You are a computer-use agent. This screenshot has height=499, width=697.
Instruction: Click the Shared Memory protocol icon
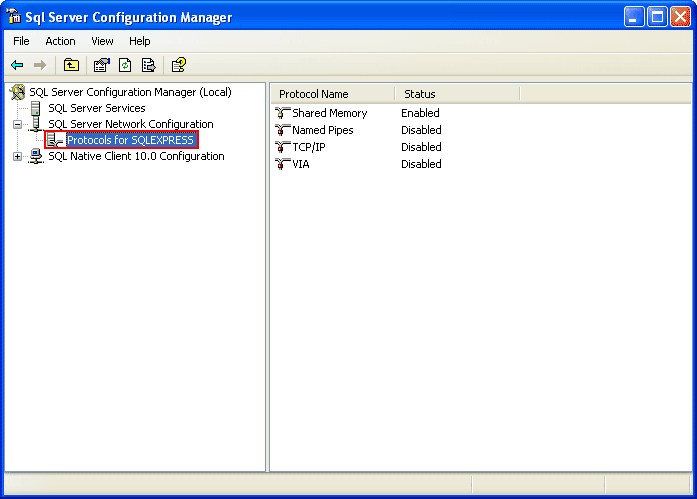click(x=282, y=113)
